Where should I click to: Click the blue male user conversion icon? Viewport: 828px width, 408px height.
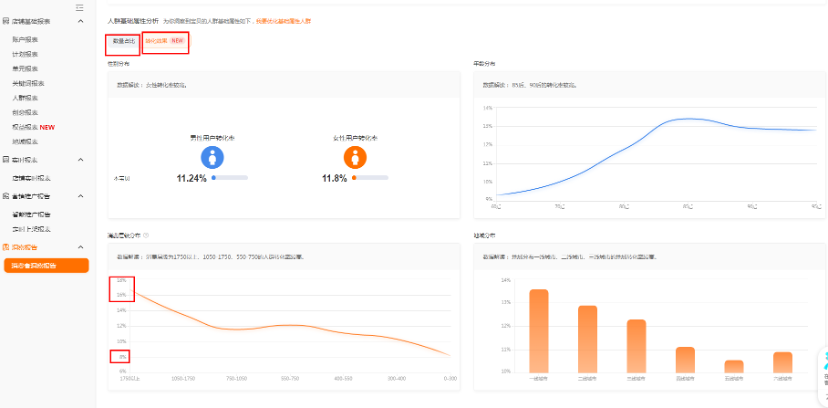[212, 157]
